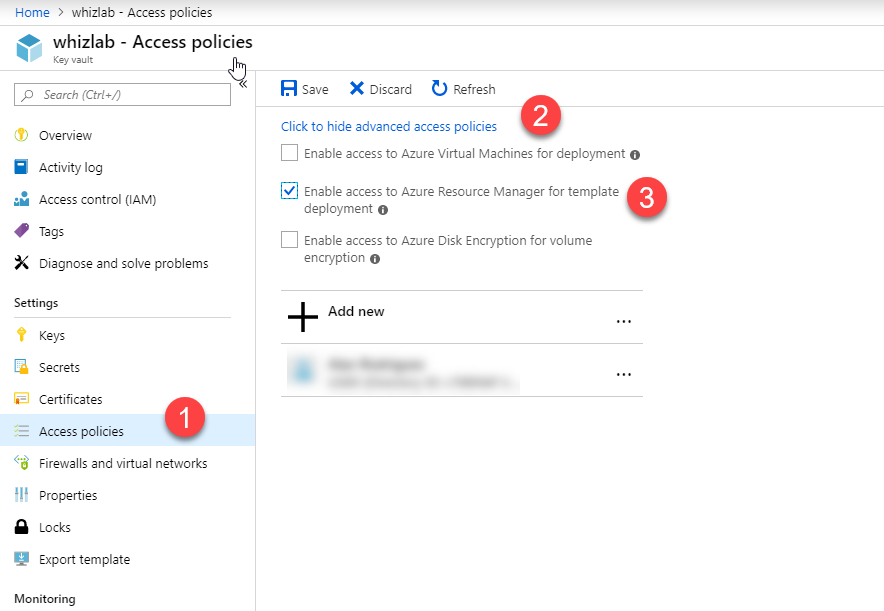Click the Discard button label
Viewport: 884px width, 611px height.
391,89
